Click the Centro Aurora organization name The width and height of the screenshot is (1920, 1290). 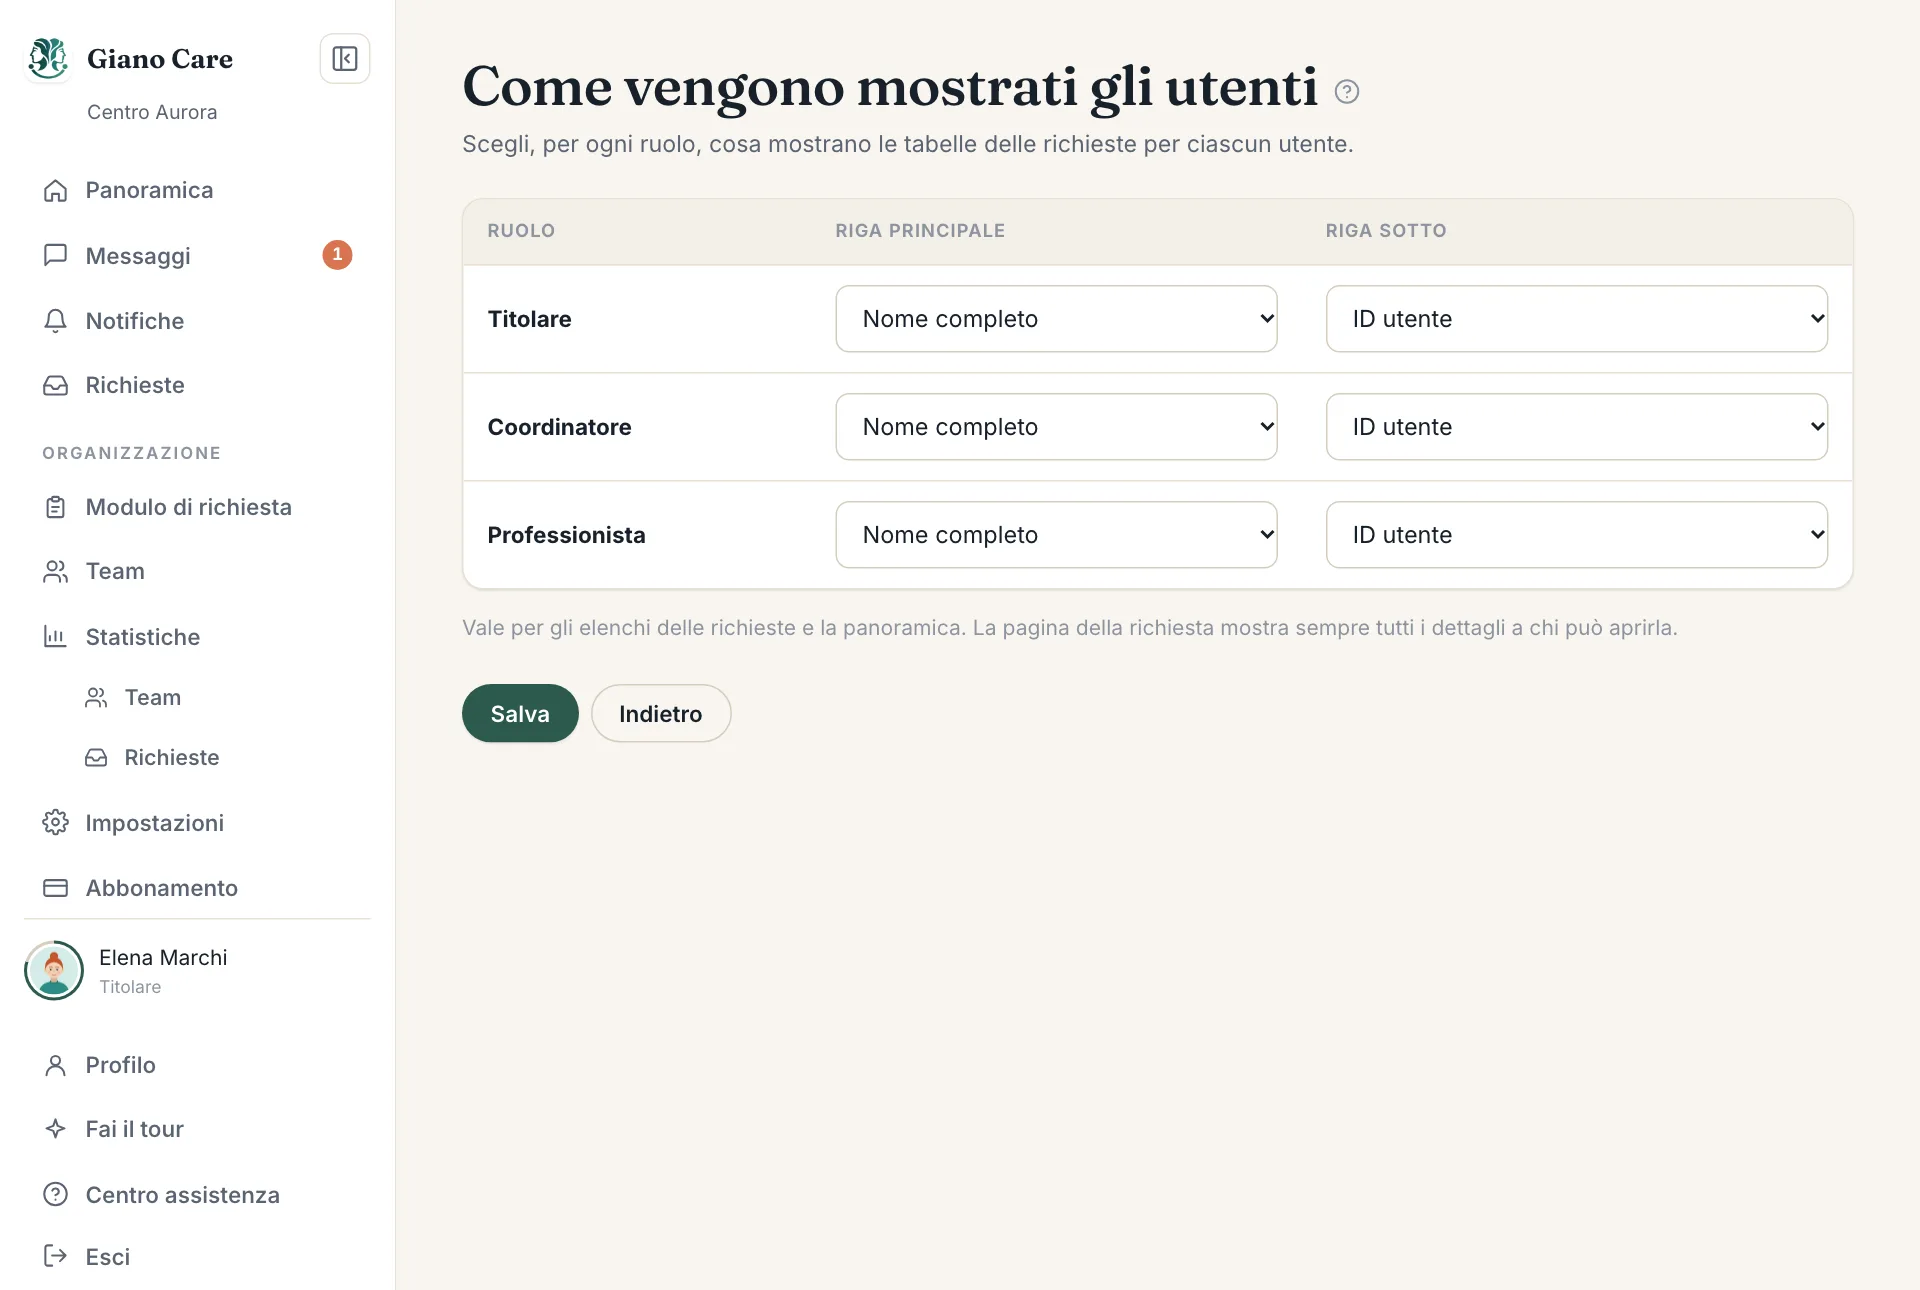(x=152, y=112)
